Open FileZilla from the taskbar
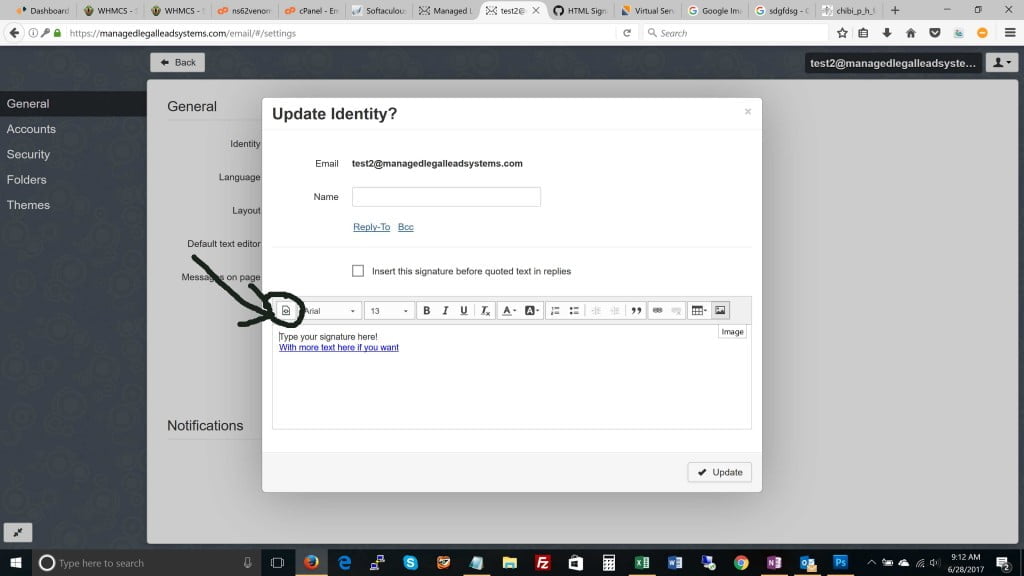 click(542, 562)
